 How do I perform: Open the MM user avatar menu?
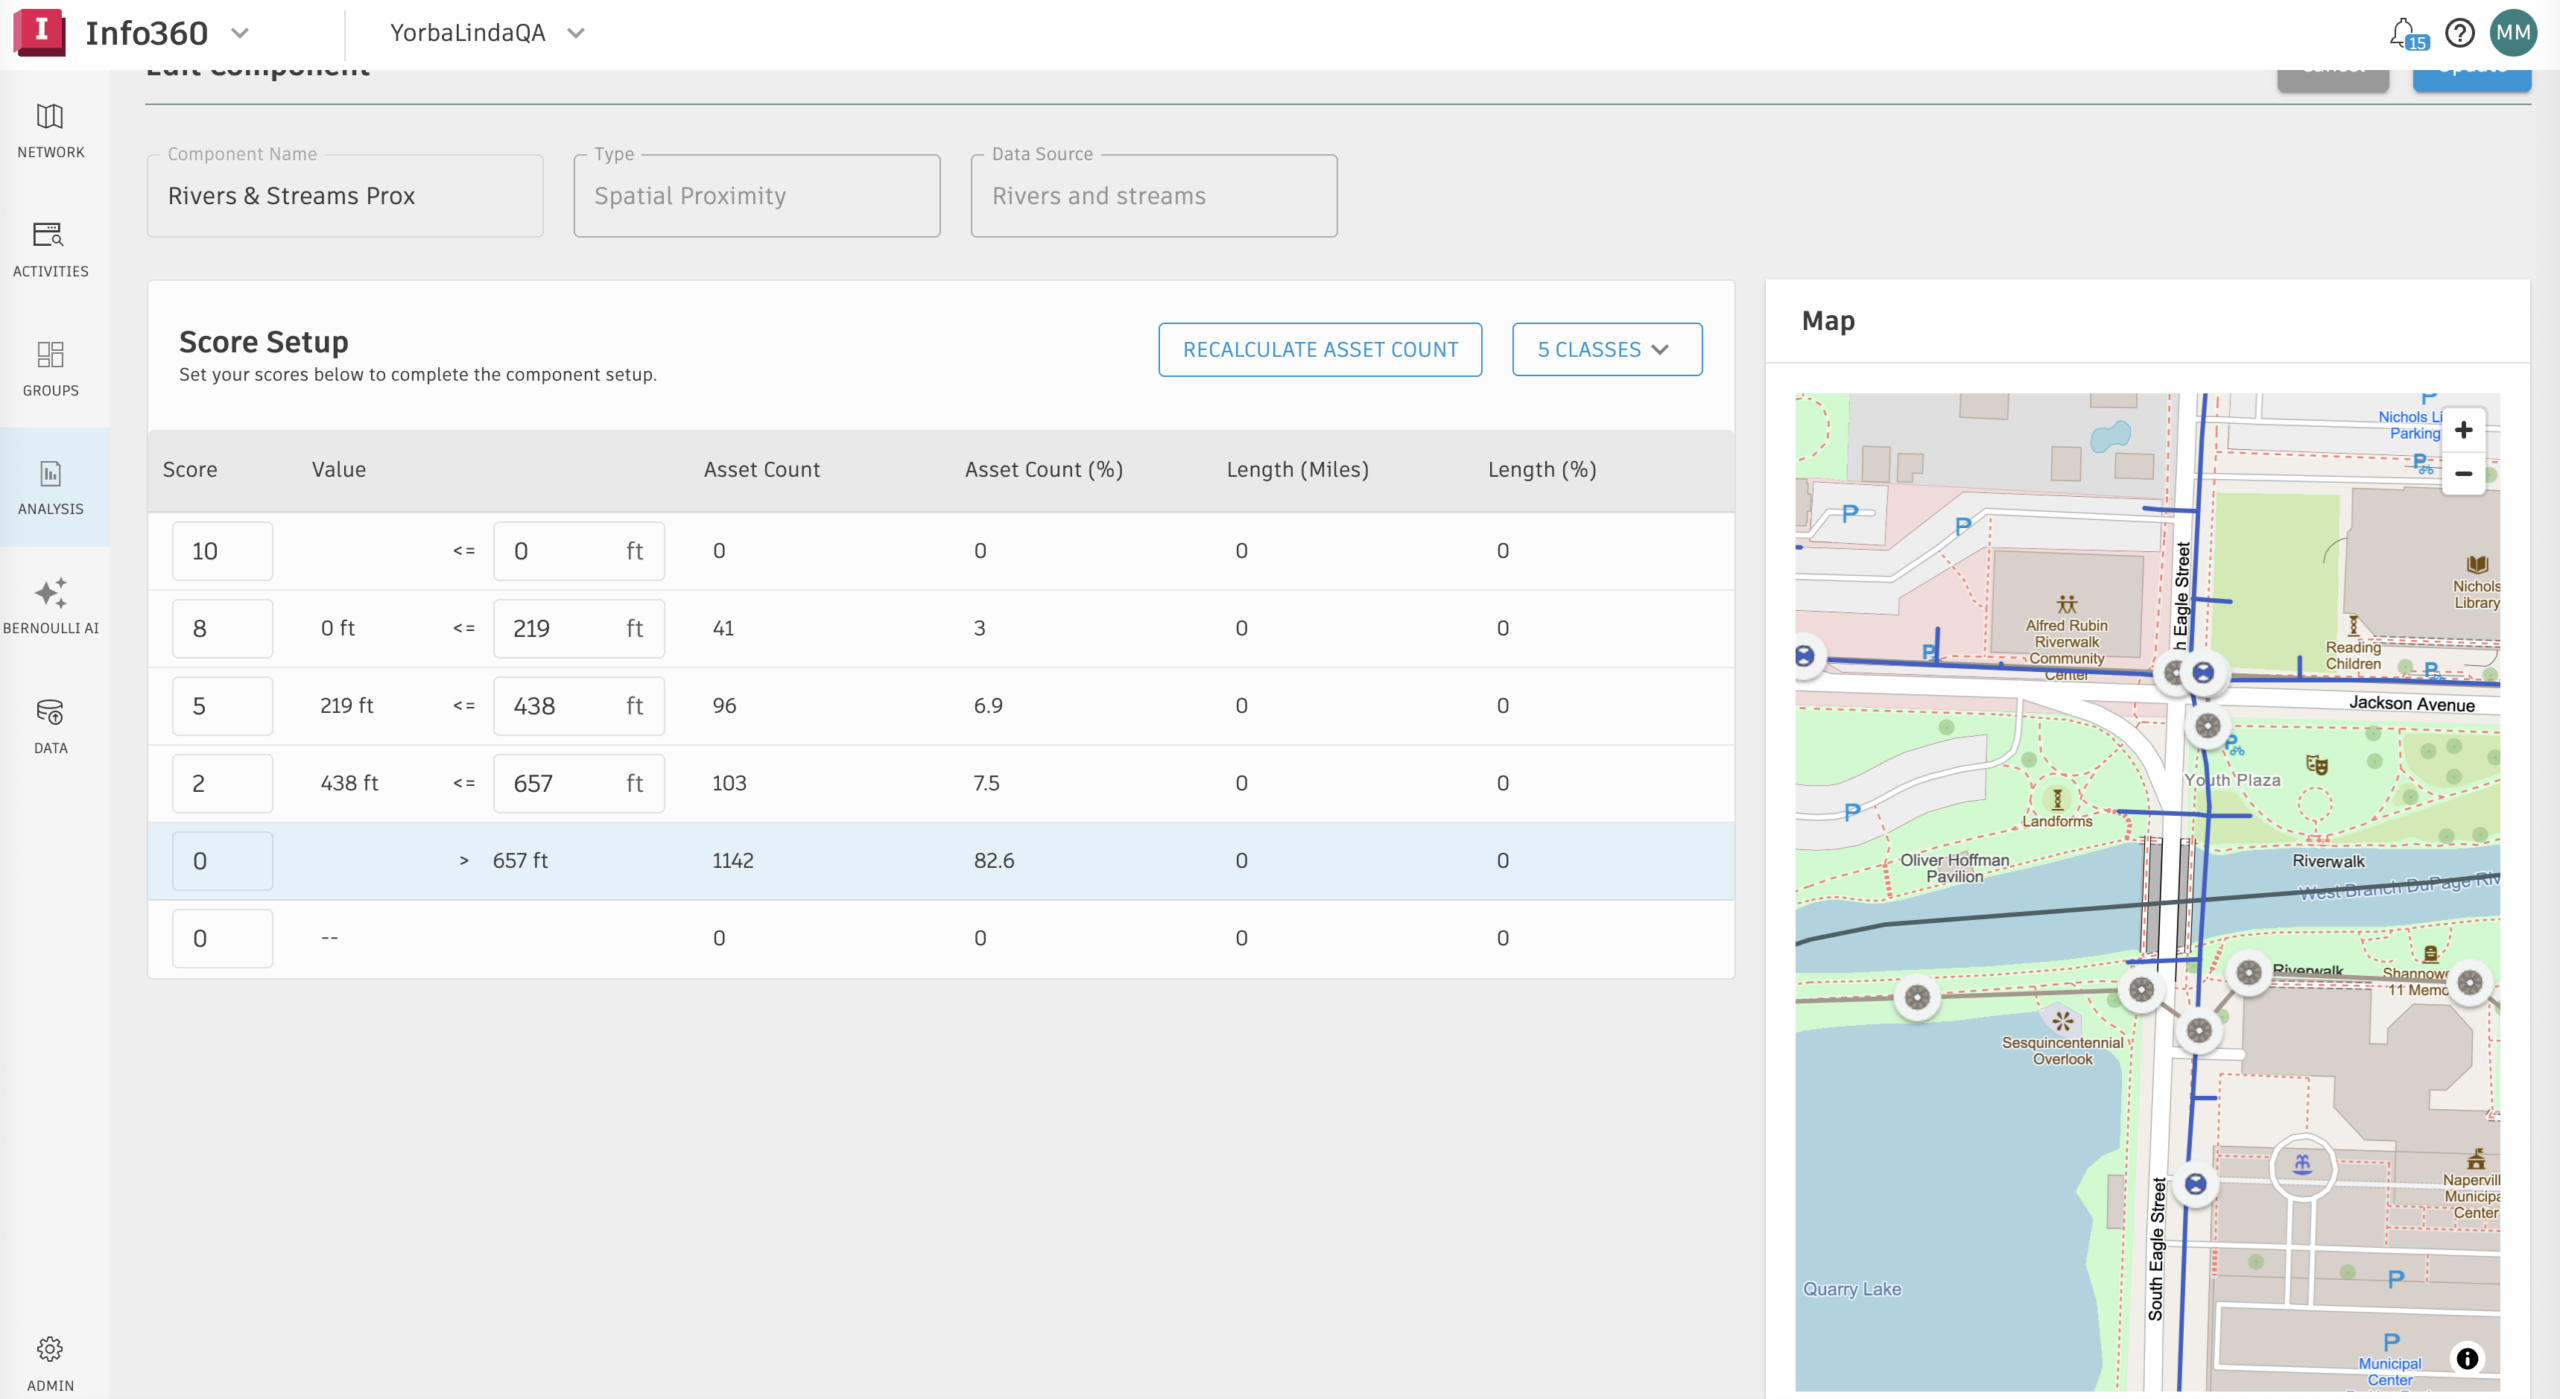2512,33
